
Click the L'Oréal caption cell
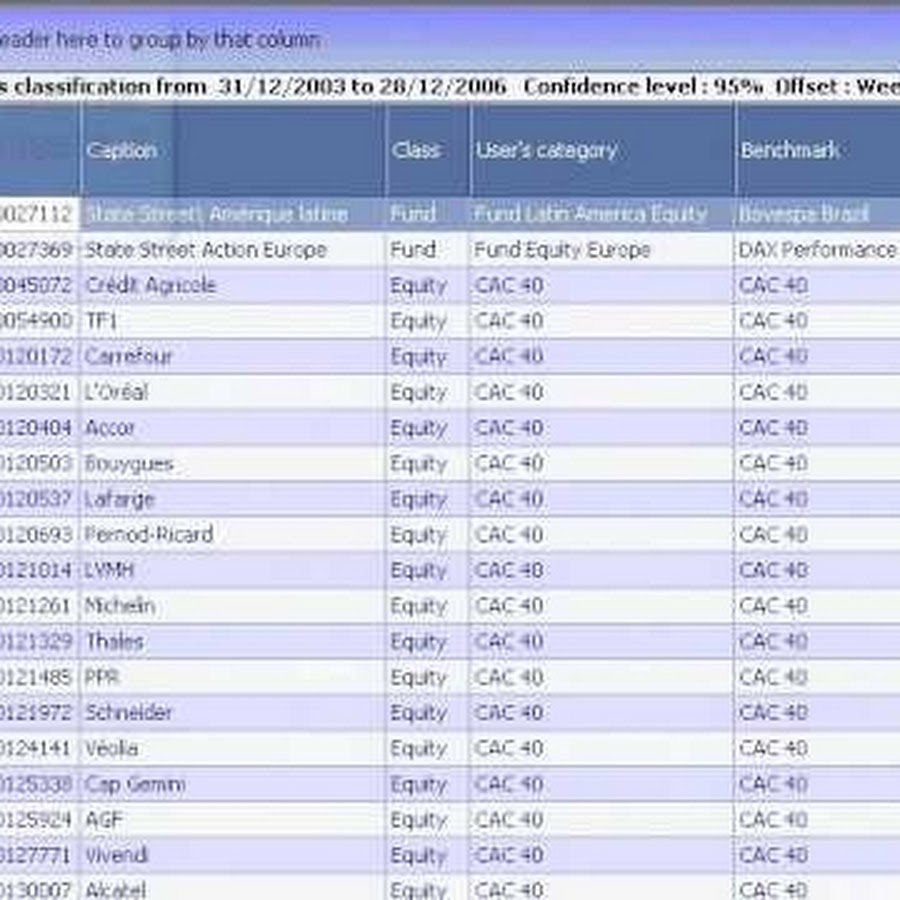click(x=116, y=392)
